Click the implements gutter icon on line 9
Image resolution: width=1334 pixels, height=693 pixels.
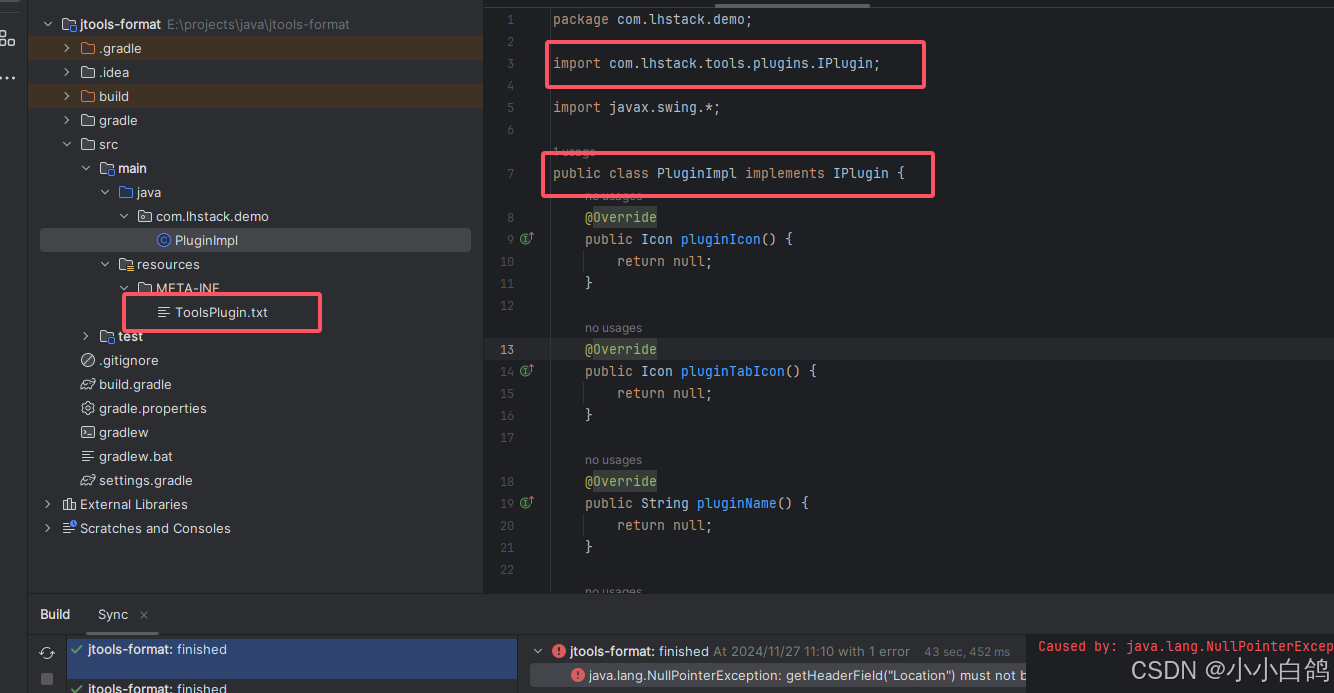point(526,239)
